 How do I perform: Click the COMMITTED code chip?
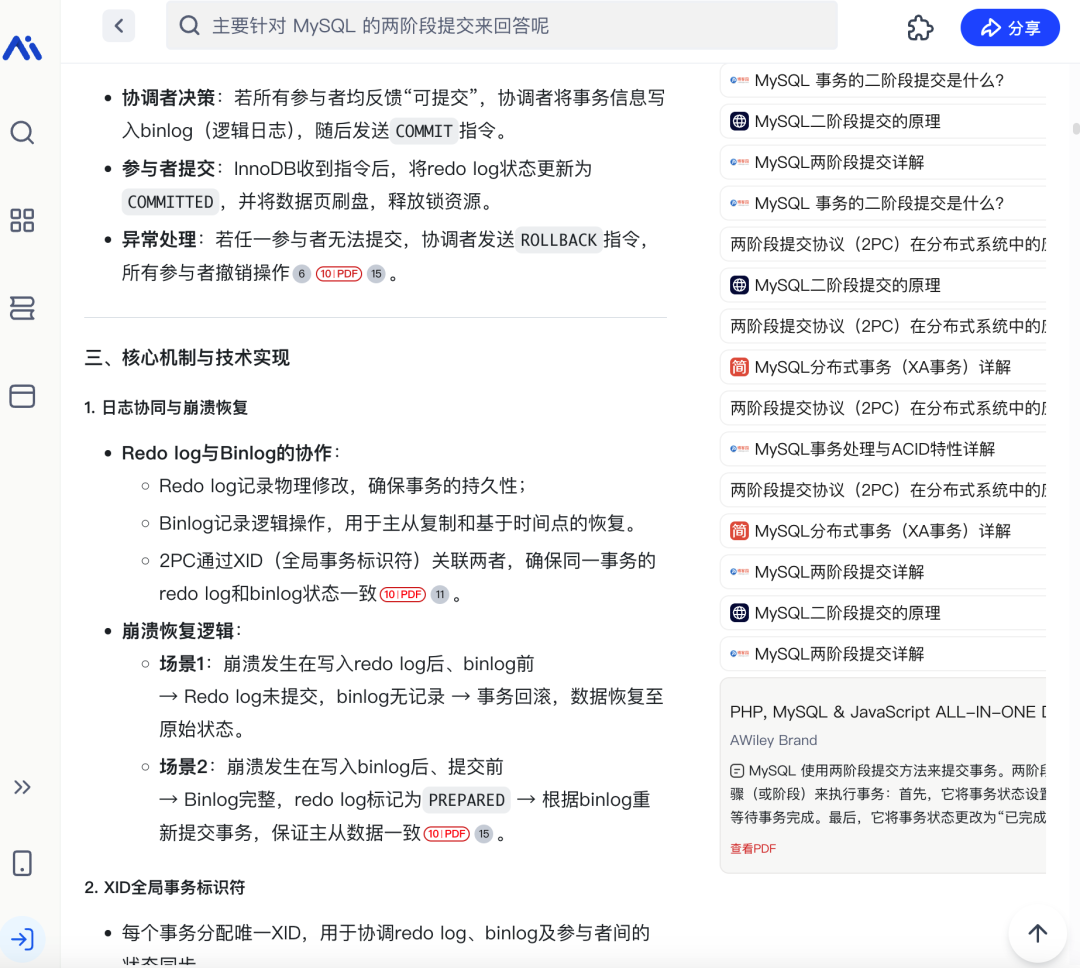tap(170, 202)
